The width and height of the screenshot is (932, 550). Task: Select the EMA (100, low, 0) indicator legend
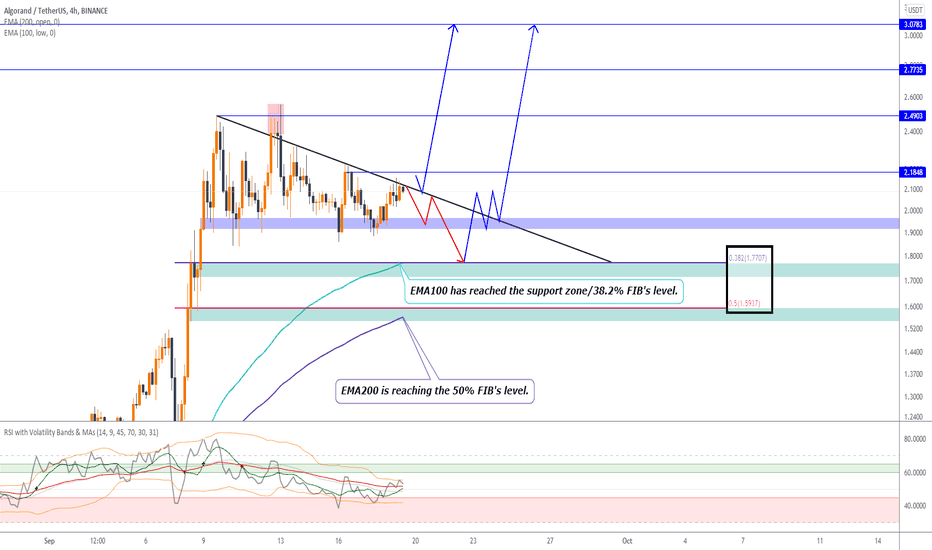coord(30,33)
